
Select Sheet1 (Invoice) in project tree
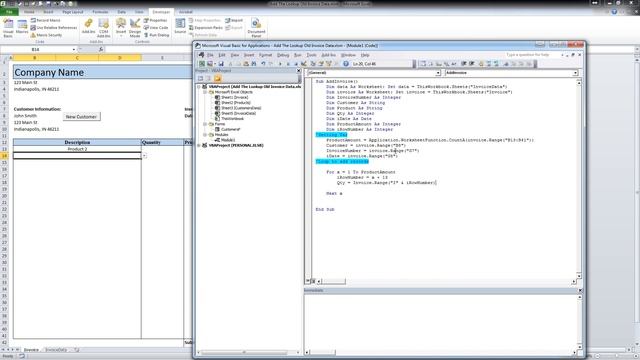(231, 98)
